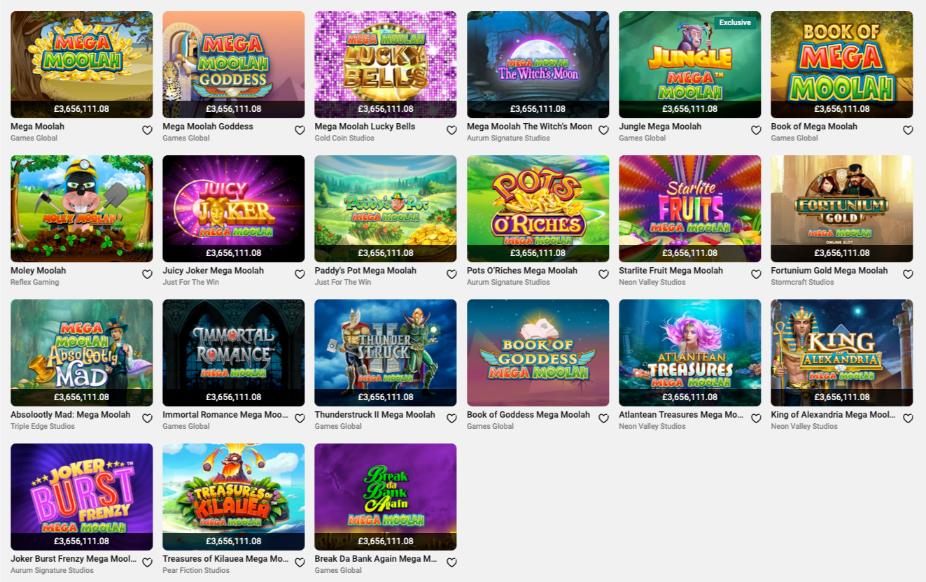Favorite Jungle Mega Moolah with heart icon
926x582 pixels.
(x=755, y=130)
